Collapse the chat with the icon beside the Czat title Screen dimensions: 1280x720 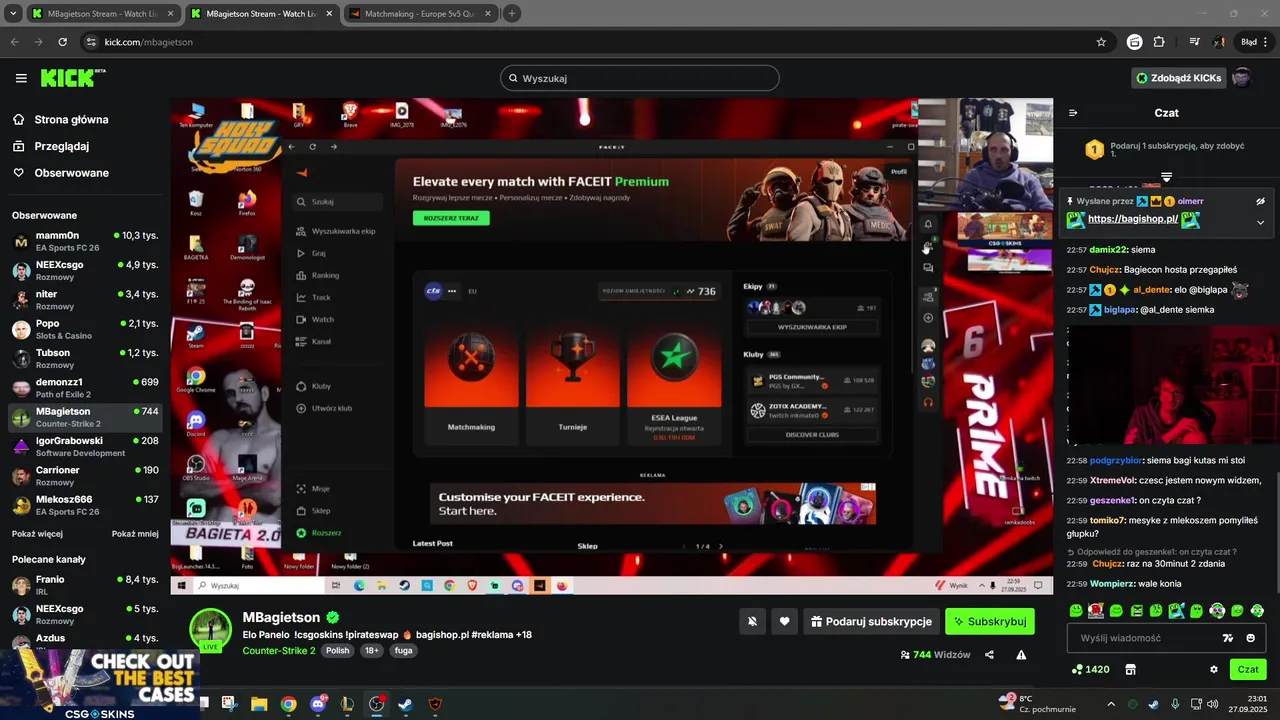(1073, 113)
